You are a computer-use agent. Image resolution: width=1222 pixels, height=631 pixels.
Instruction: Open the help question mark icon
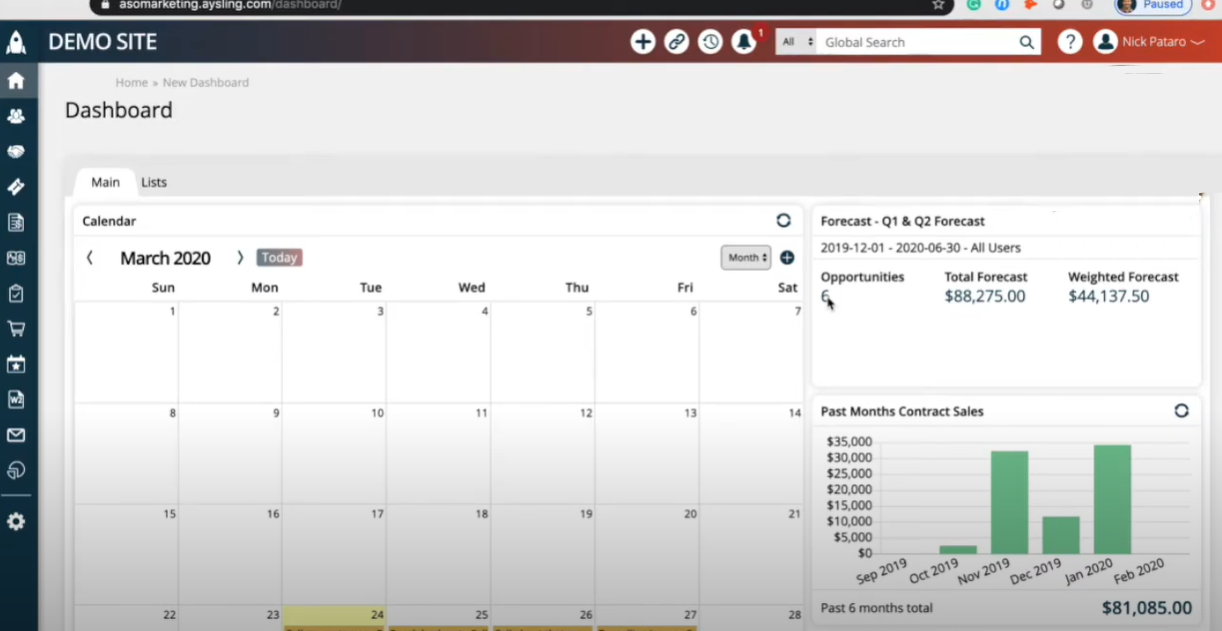coord(1070,42)
